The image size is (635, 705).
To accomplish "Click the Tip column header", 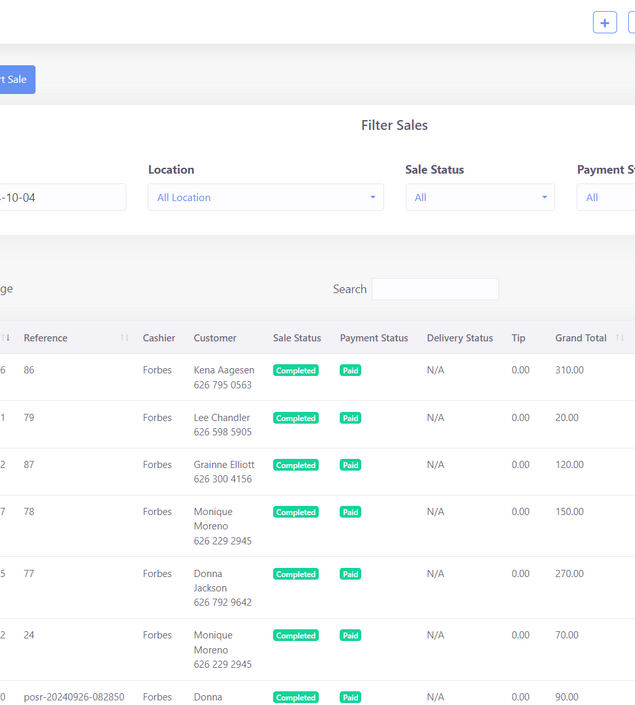I will pyautogui.click(x=518, y=338).
